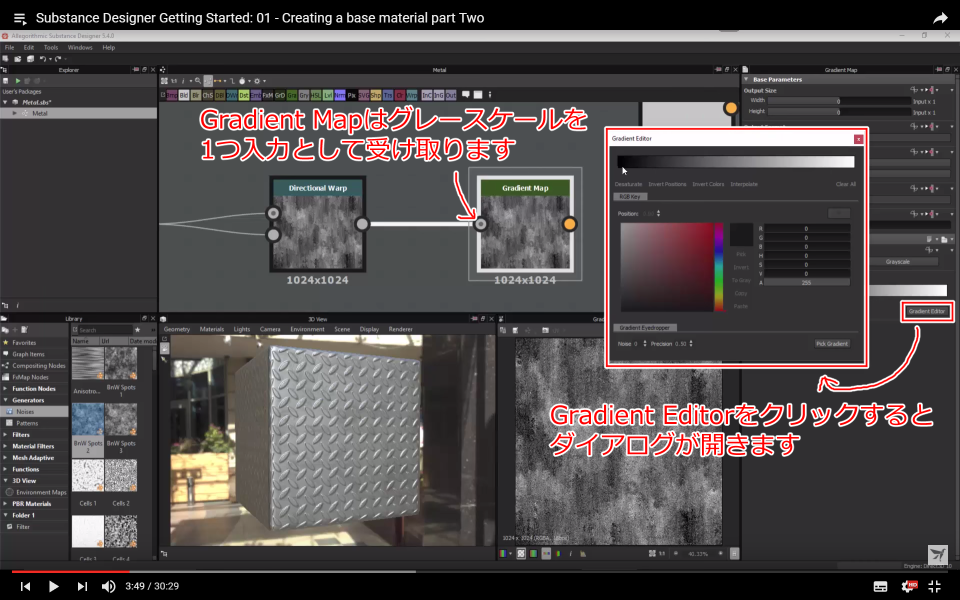Viewport: 960px width, 600px height.
Task: Play the YouTube video
Action: [53, 586]
